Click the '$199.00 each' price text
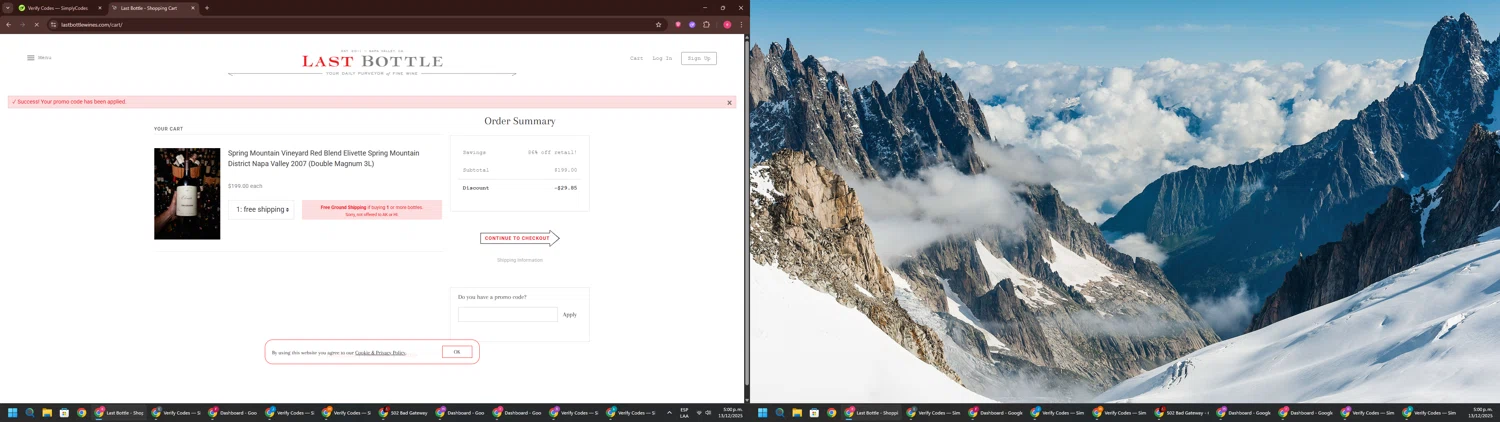Screen dimensions: 1500x422 click(x=245, y=186)
